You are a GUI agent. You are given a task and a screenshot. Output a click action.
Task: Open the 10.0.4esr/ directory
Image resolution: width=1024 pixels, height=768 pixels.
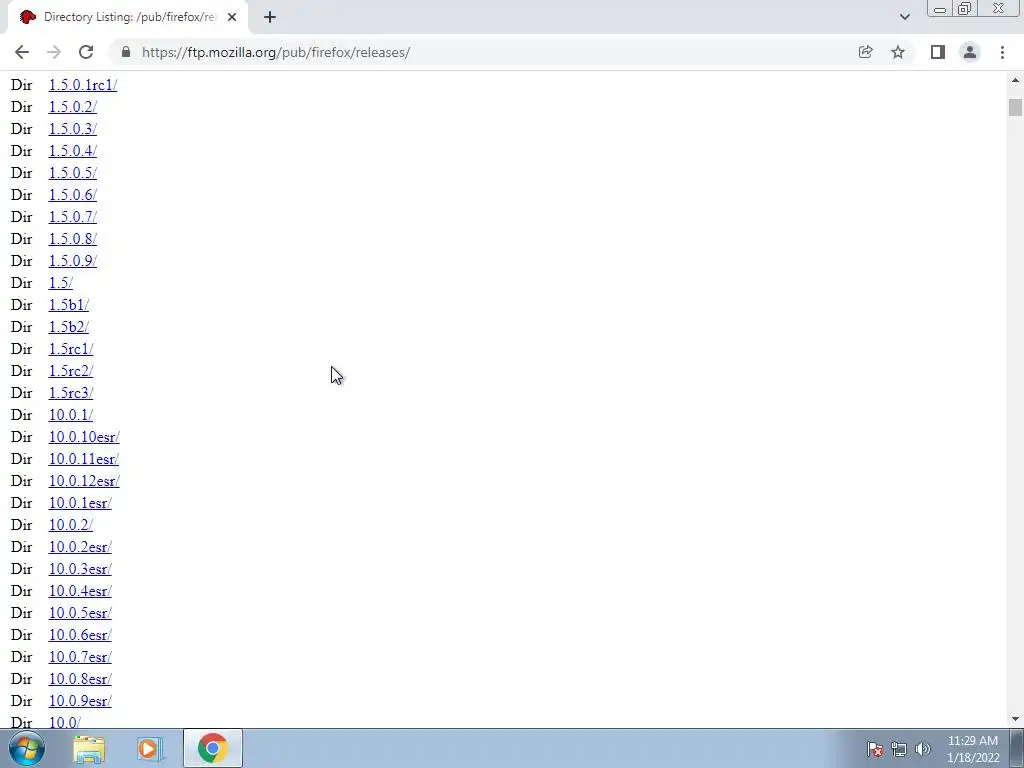point(80,591)
